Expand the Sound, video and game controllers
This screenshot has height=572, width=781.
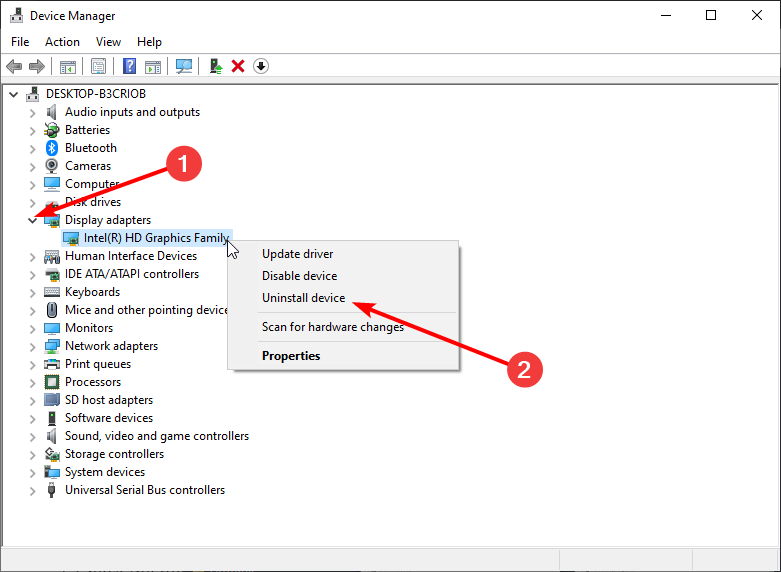point(33,436)
